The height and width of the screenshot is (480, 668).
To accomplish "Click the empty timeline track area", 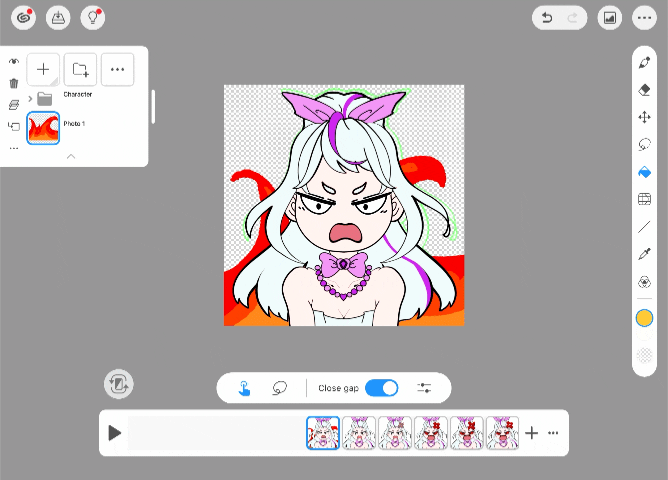I will (x=216, y=433).
